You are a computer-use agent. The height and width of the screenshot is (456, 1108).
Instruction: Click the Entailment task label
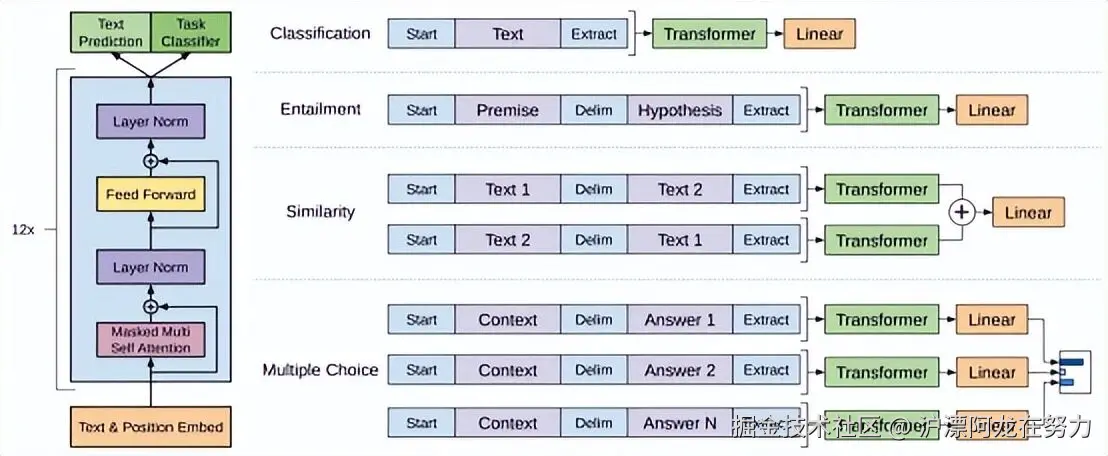point(320,109)
